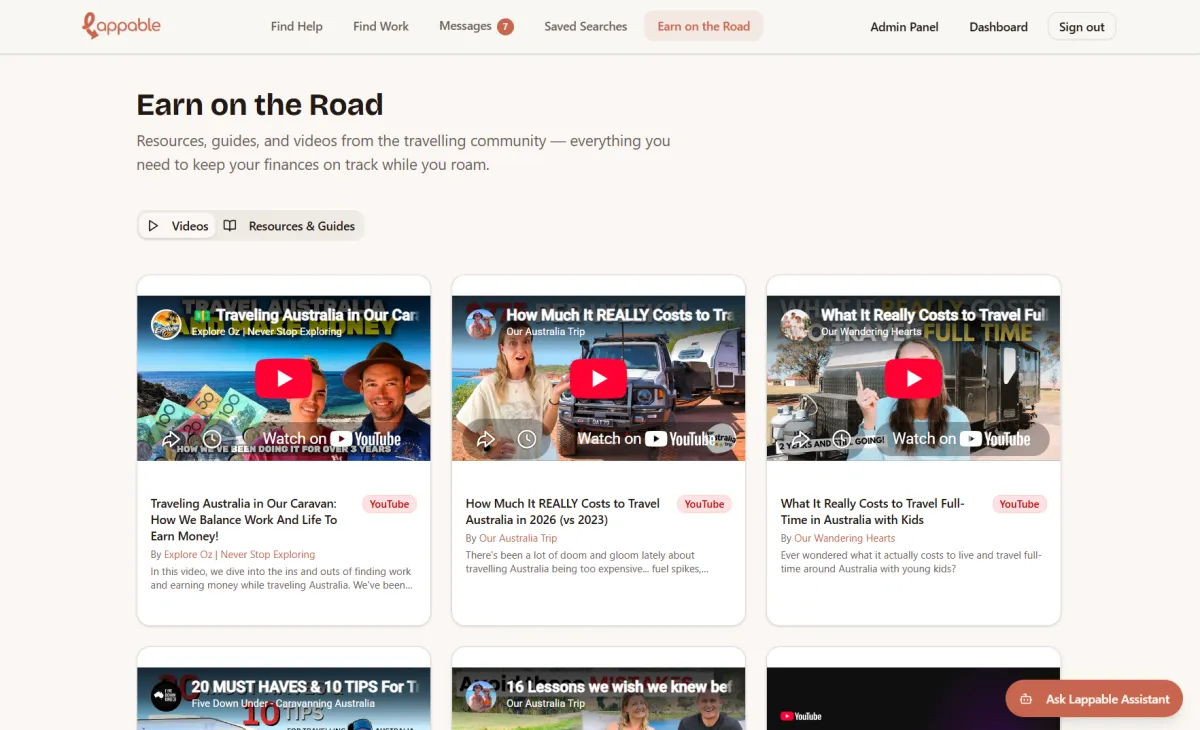Click the Explore Oz | Never Stop Exploring author link
1200x730 pixels.
[240, 554]
